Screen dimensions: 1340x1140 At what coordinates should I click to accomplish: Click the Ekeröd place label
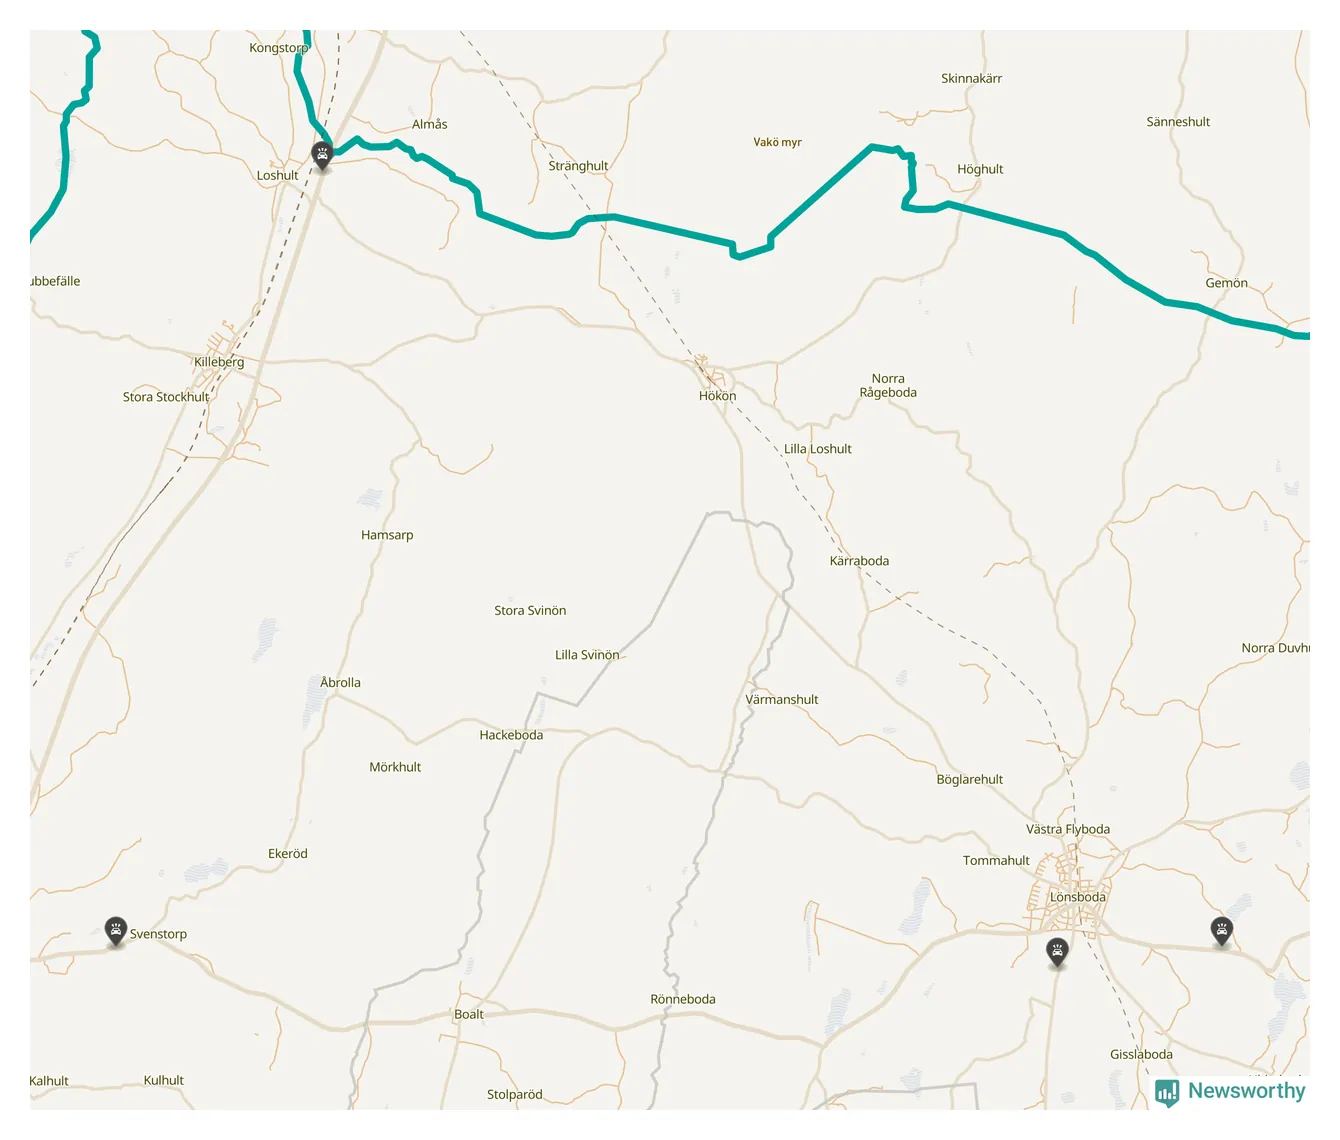tap(288, 854)
